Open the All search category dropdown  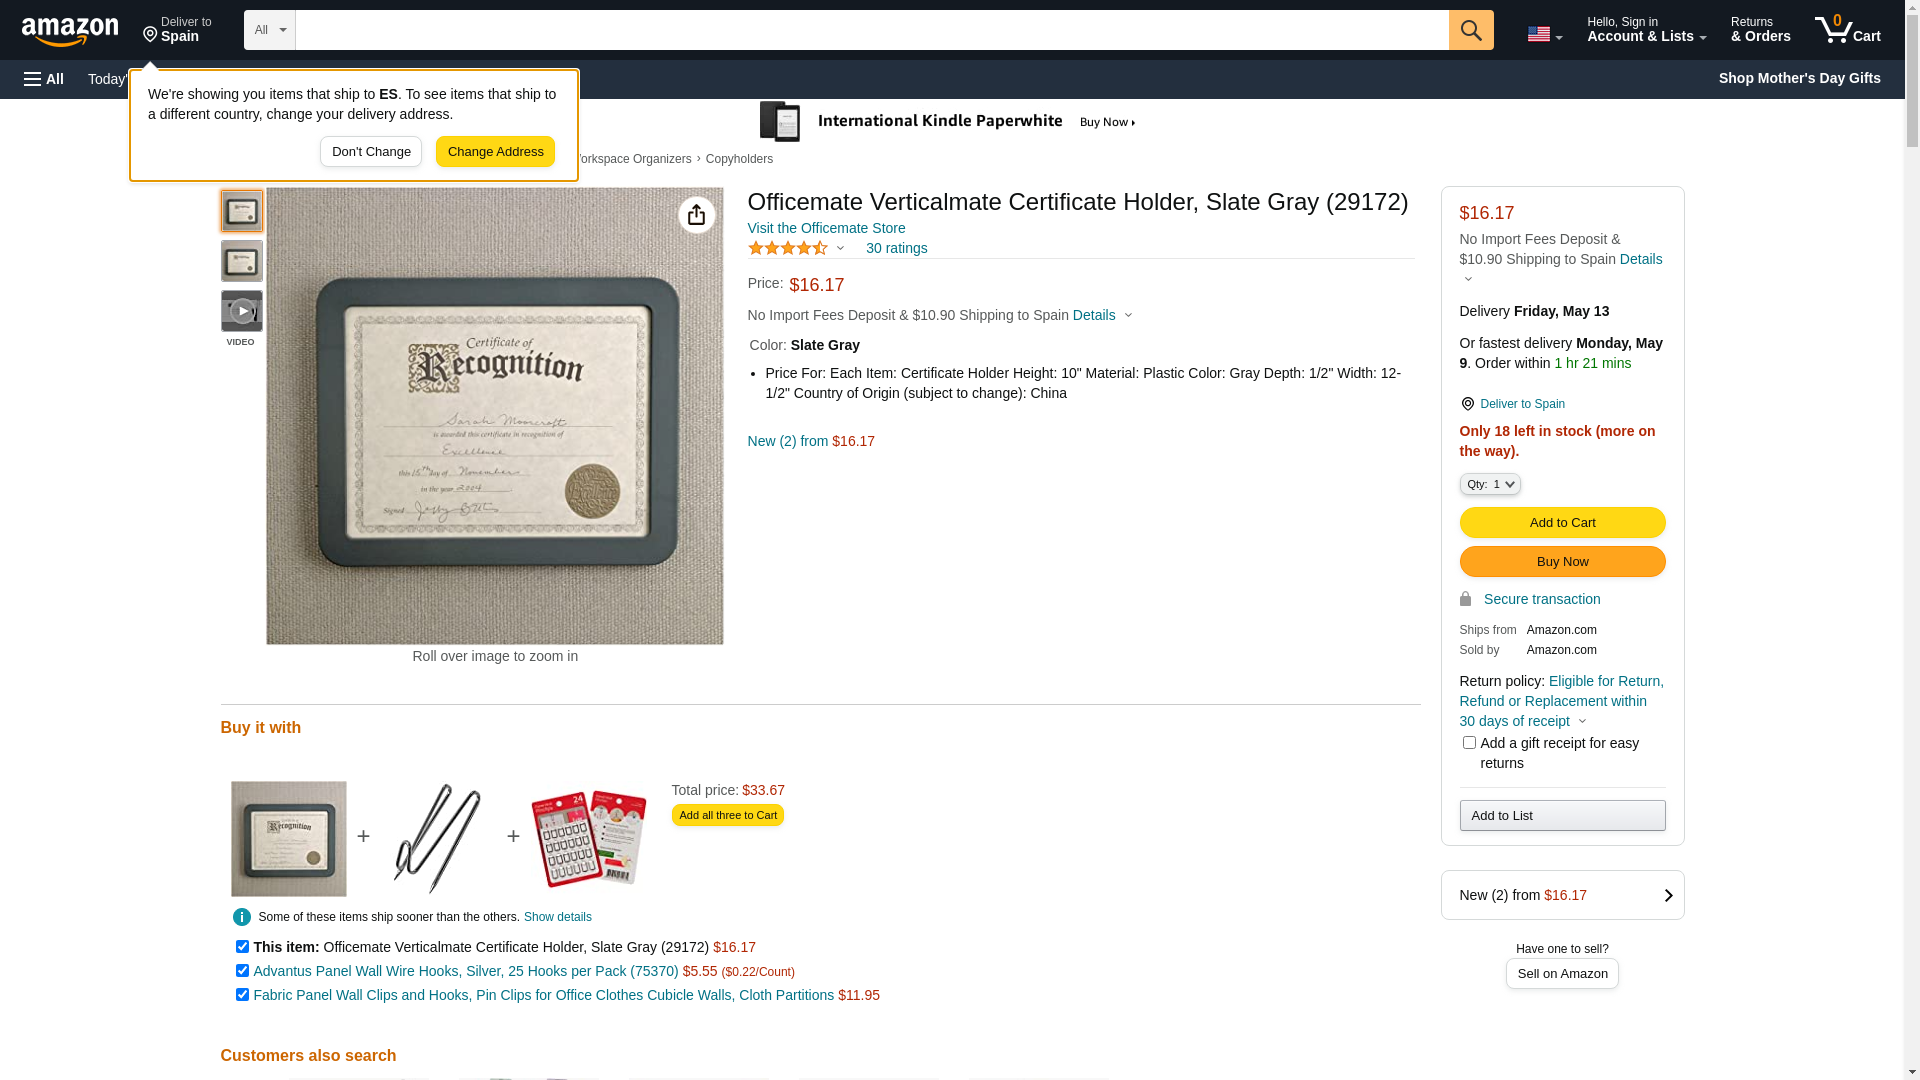[x=270, y=30]
